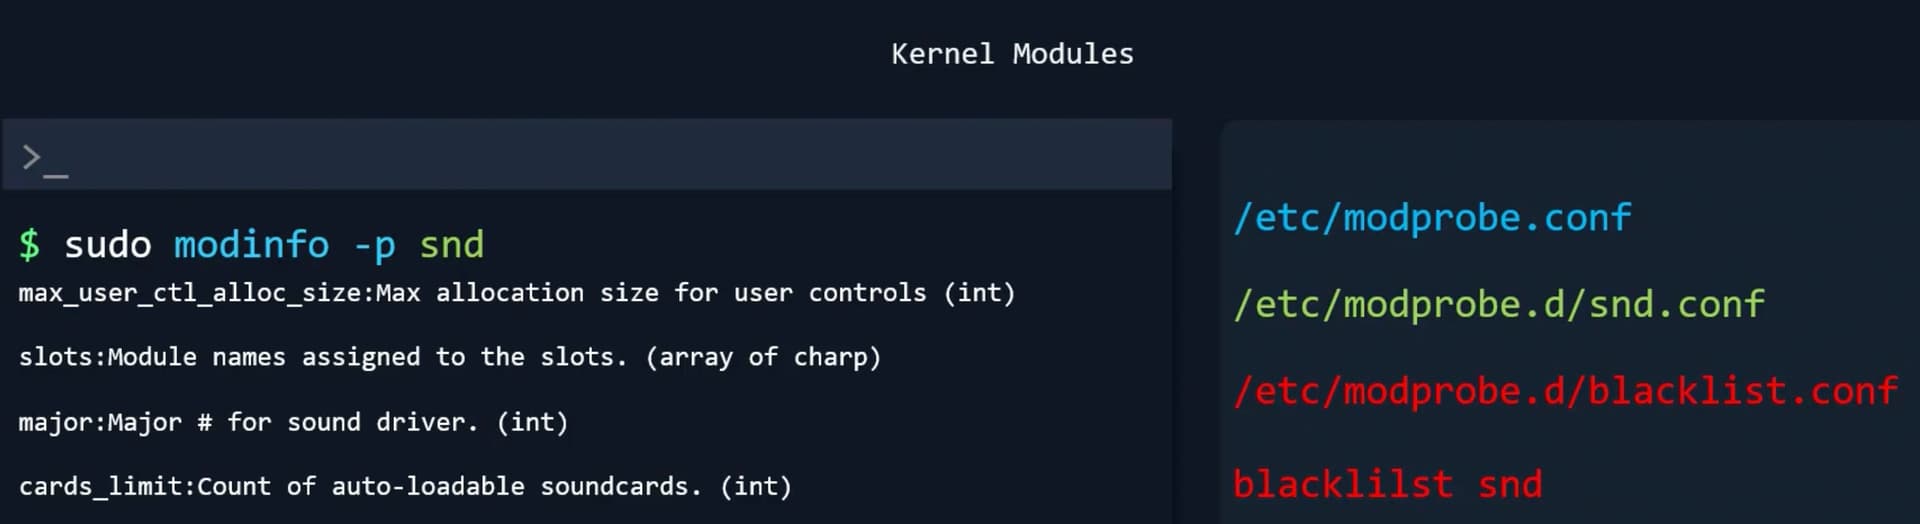Screen dimensions: 1920x524
Task: Click the Kernel Modules title
Action: coord(1012,54)
